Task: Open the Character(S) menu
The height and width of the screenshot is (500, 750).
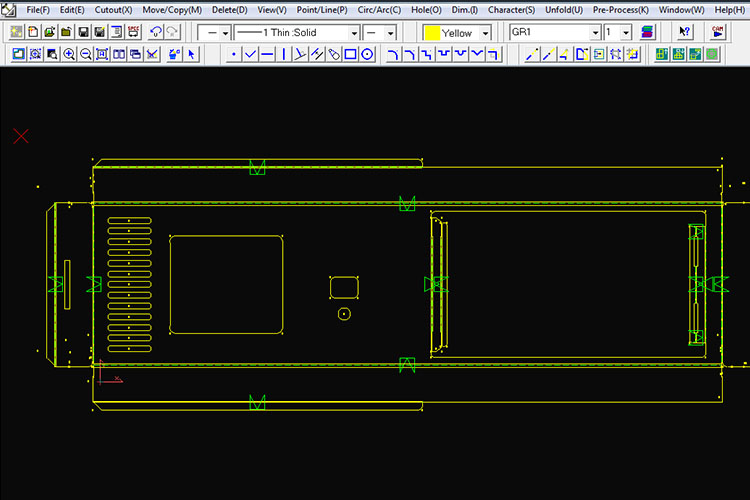Action: (511, 10)
